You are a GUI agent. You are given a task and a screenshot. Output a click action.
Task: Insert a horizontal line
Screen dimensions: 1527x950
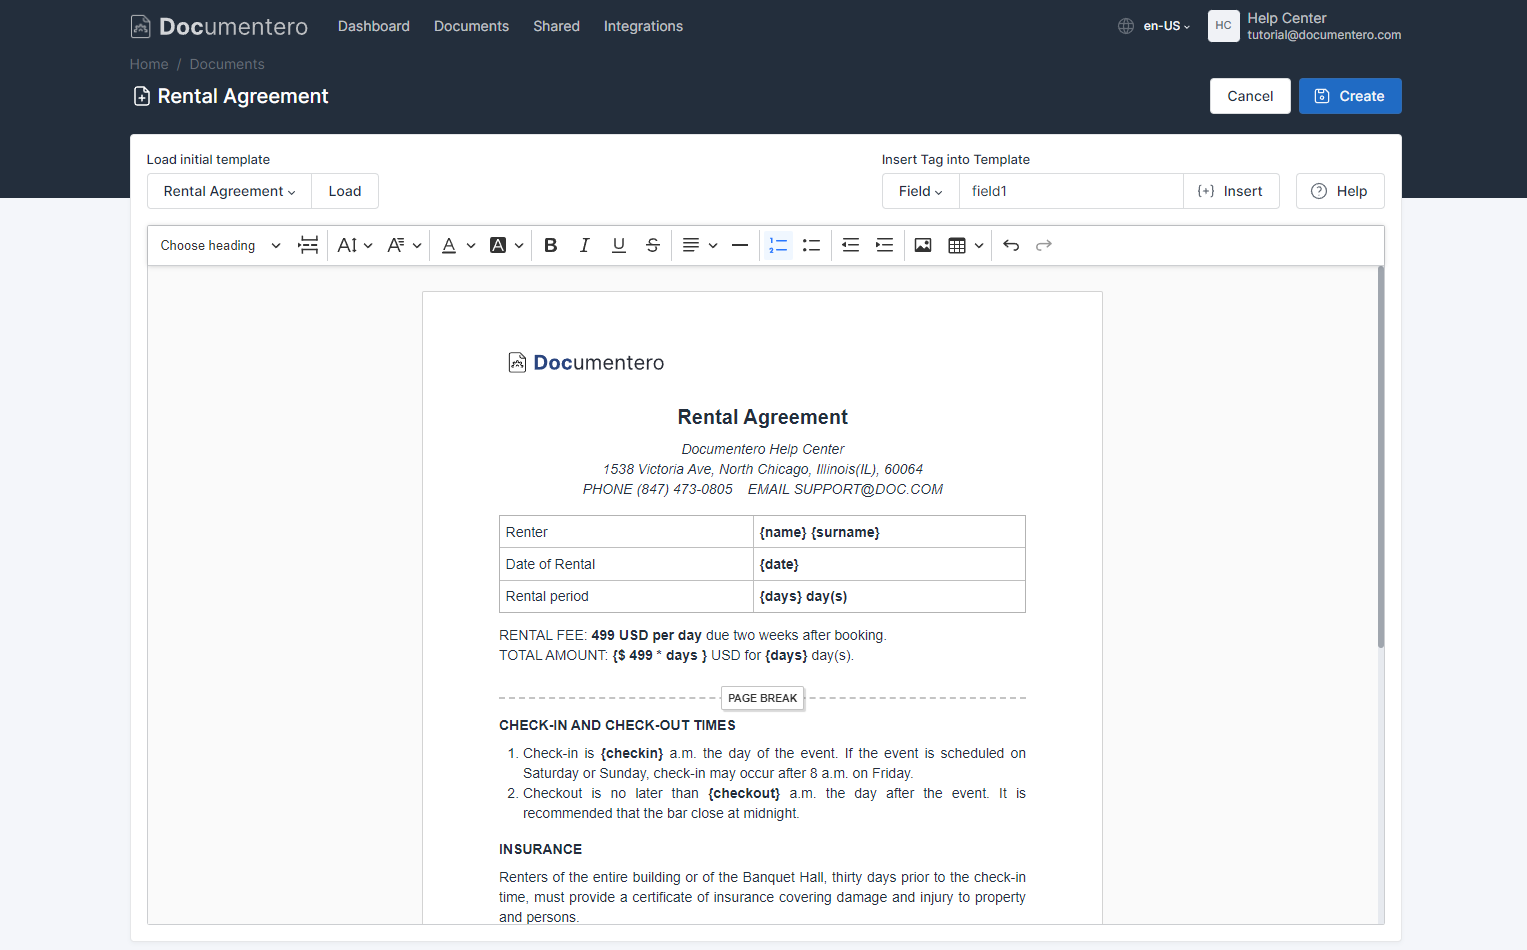740,245
